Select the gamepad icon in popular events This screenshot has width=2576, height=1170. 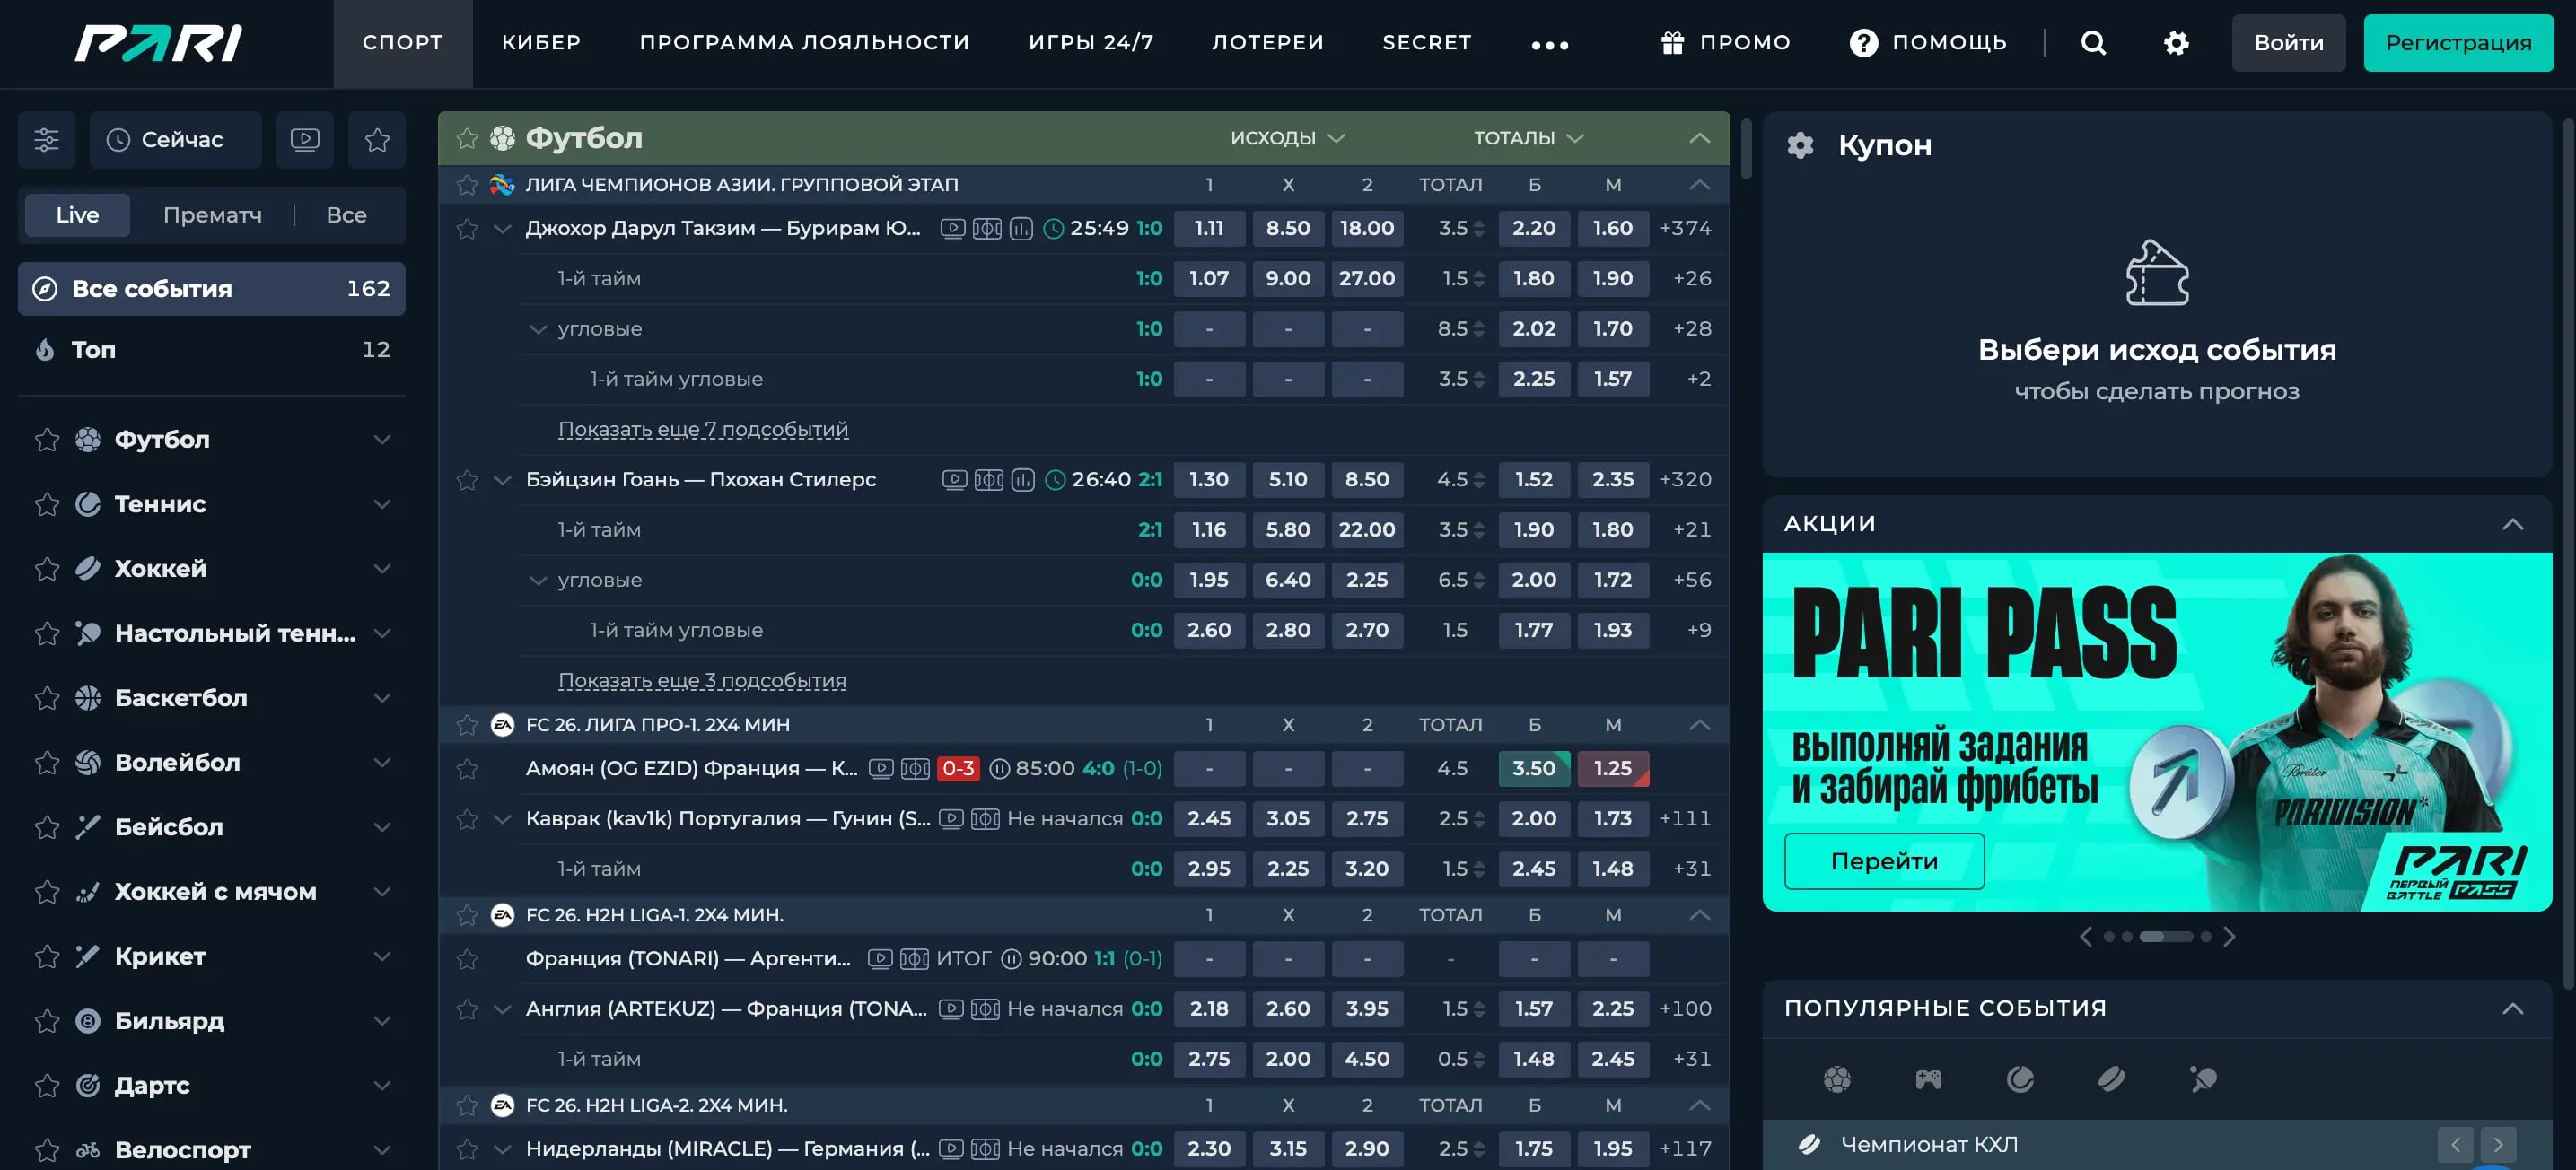[1928, 1079]
